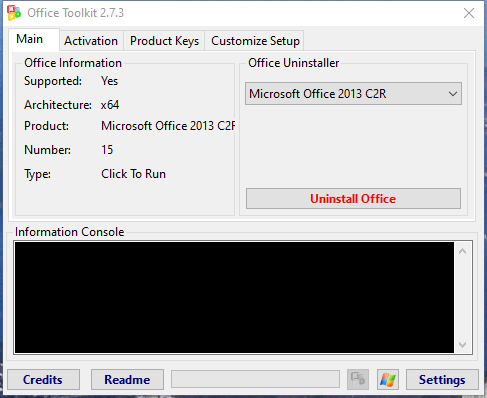
Task: Open the Credits button
Action: point(43,379)
